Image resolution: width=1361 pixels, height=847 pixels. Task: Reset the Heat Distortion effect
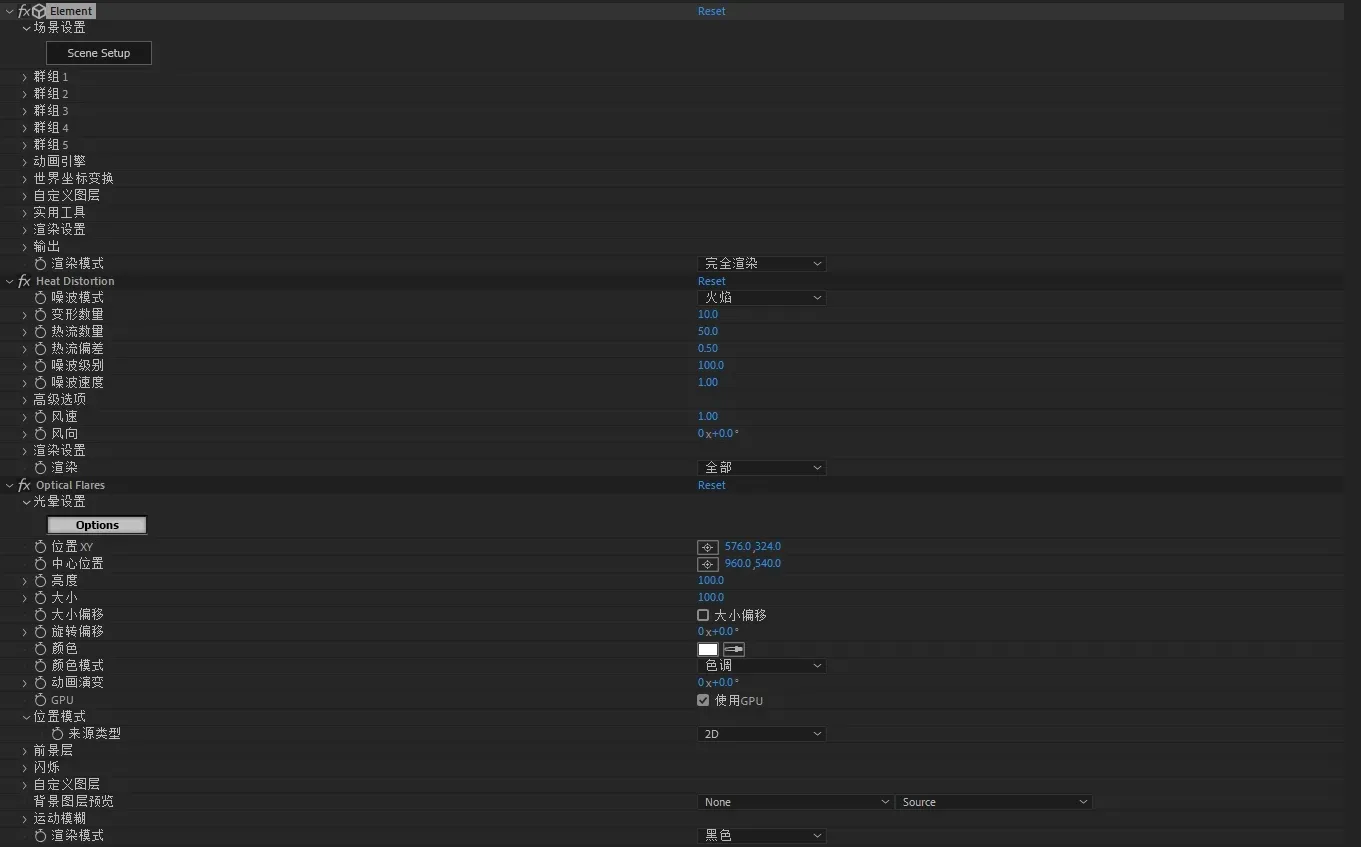(711, 281)
